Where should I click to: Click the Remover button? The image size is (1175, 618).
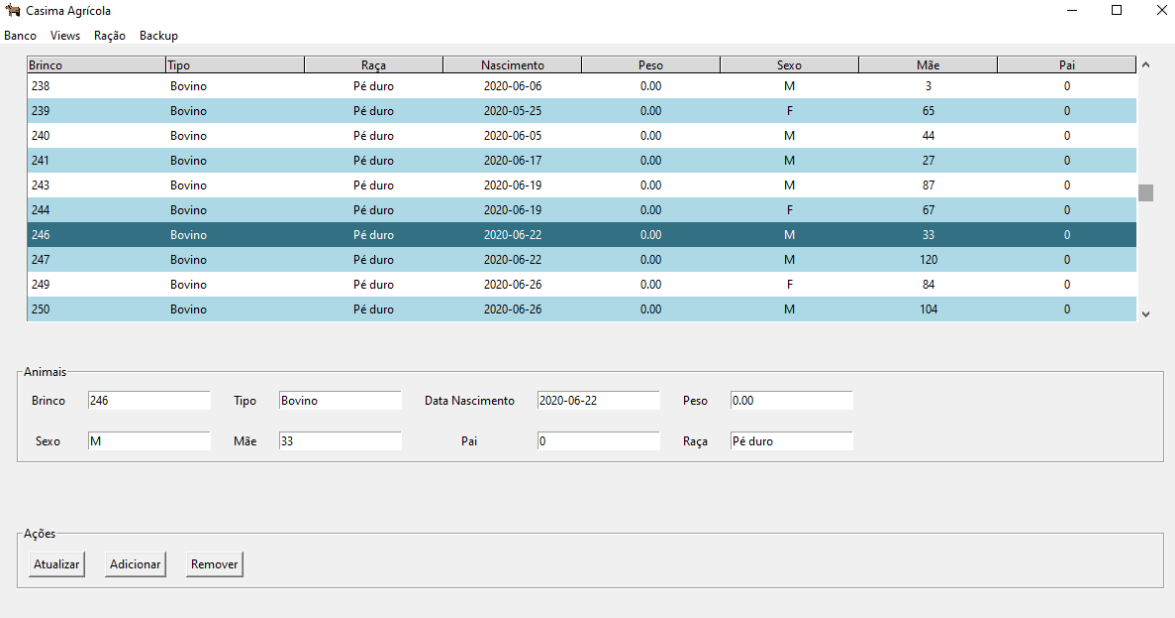[214, 565]
